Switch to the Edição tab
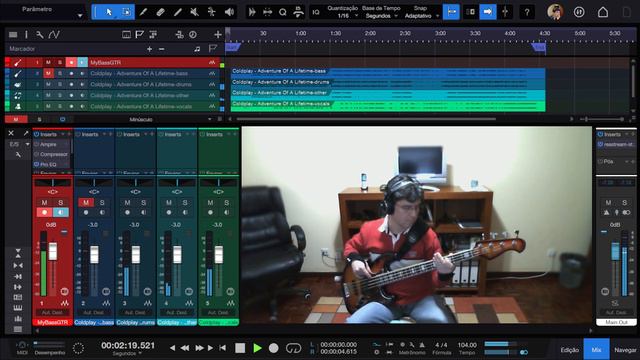 tap(569, 350)
